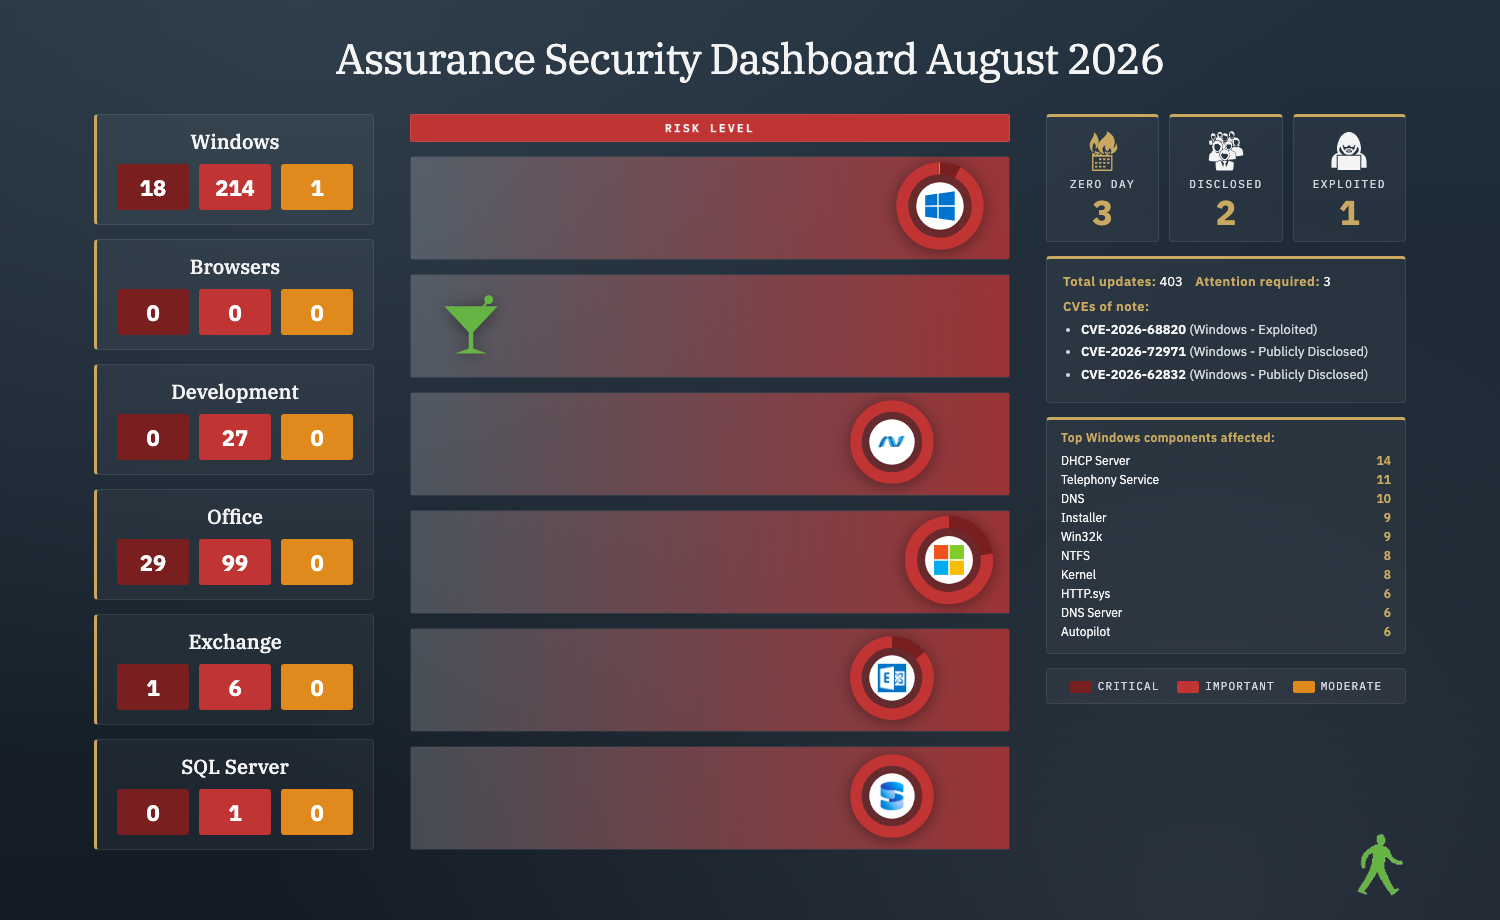This screenshot has width=1500, height=920.
Task: Click the Exploited hacker icon
Action: tap(1349, 151)
